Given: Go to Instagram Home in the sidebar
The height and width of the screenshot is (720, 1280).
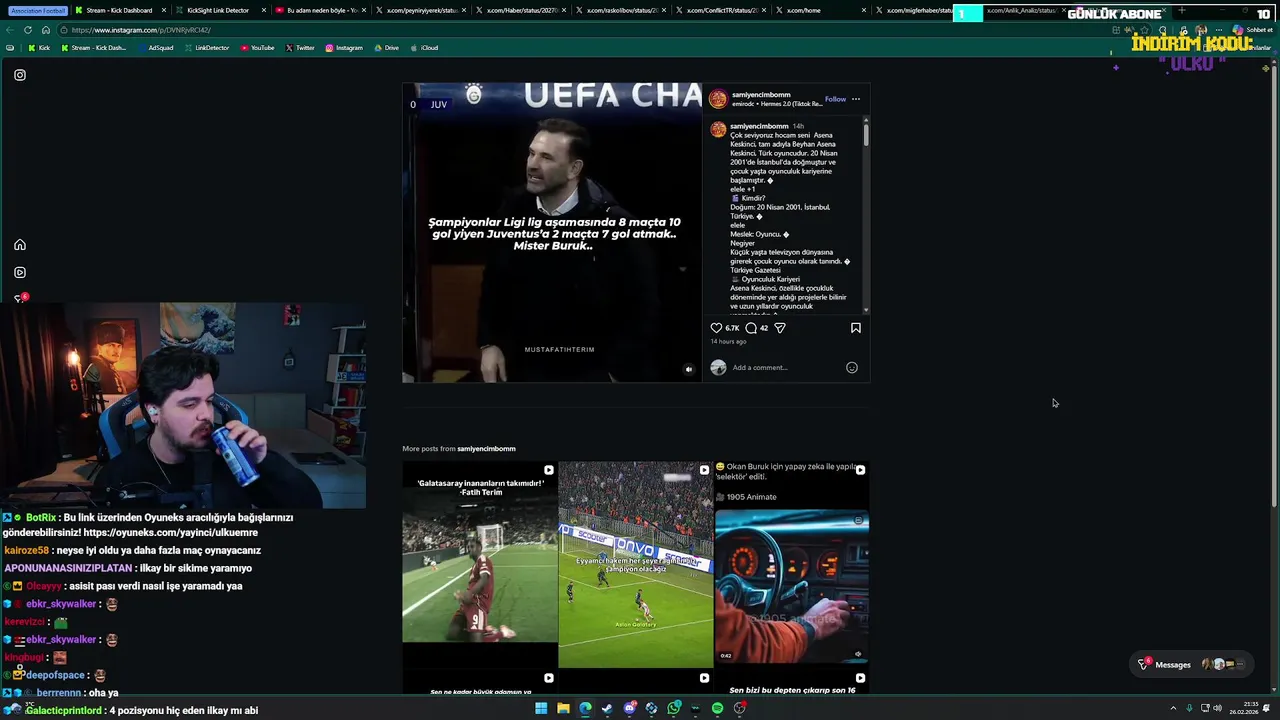Looking at the screenshot, I should [20, 245].
